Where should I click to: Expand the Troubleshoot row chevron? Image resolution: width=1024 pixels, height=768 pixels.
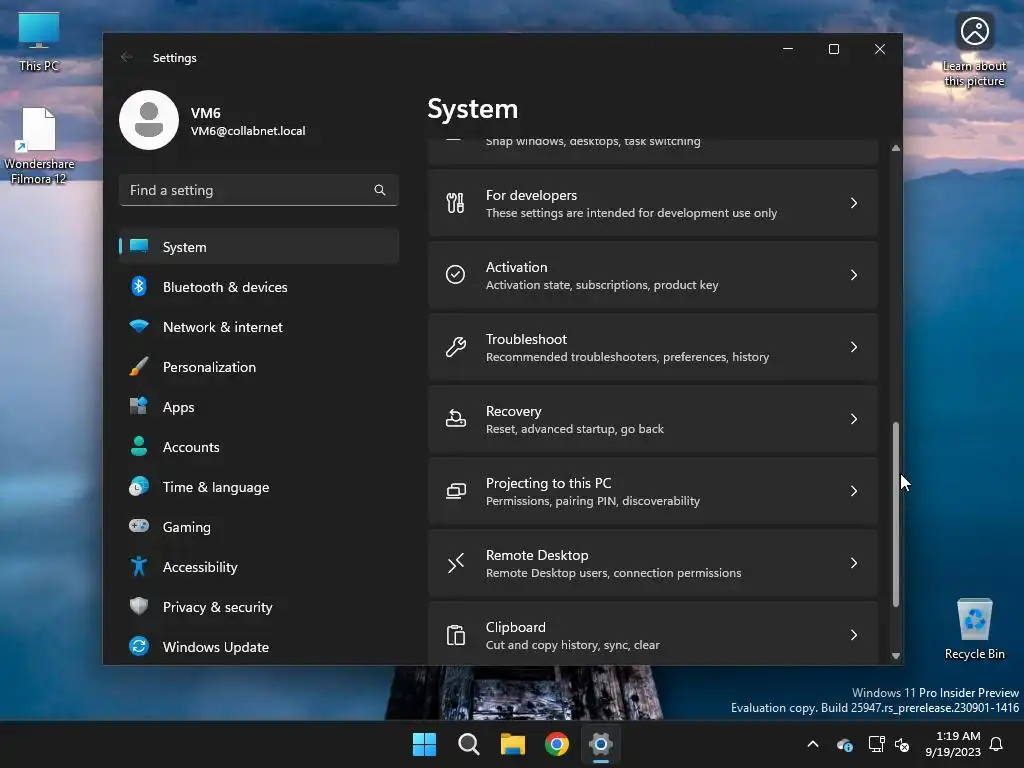pos(854,347)
